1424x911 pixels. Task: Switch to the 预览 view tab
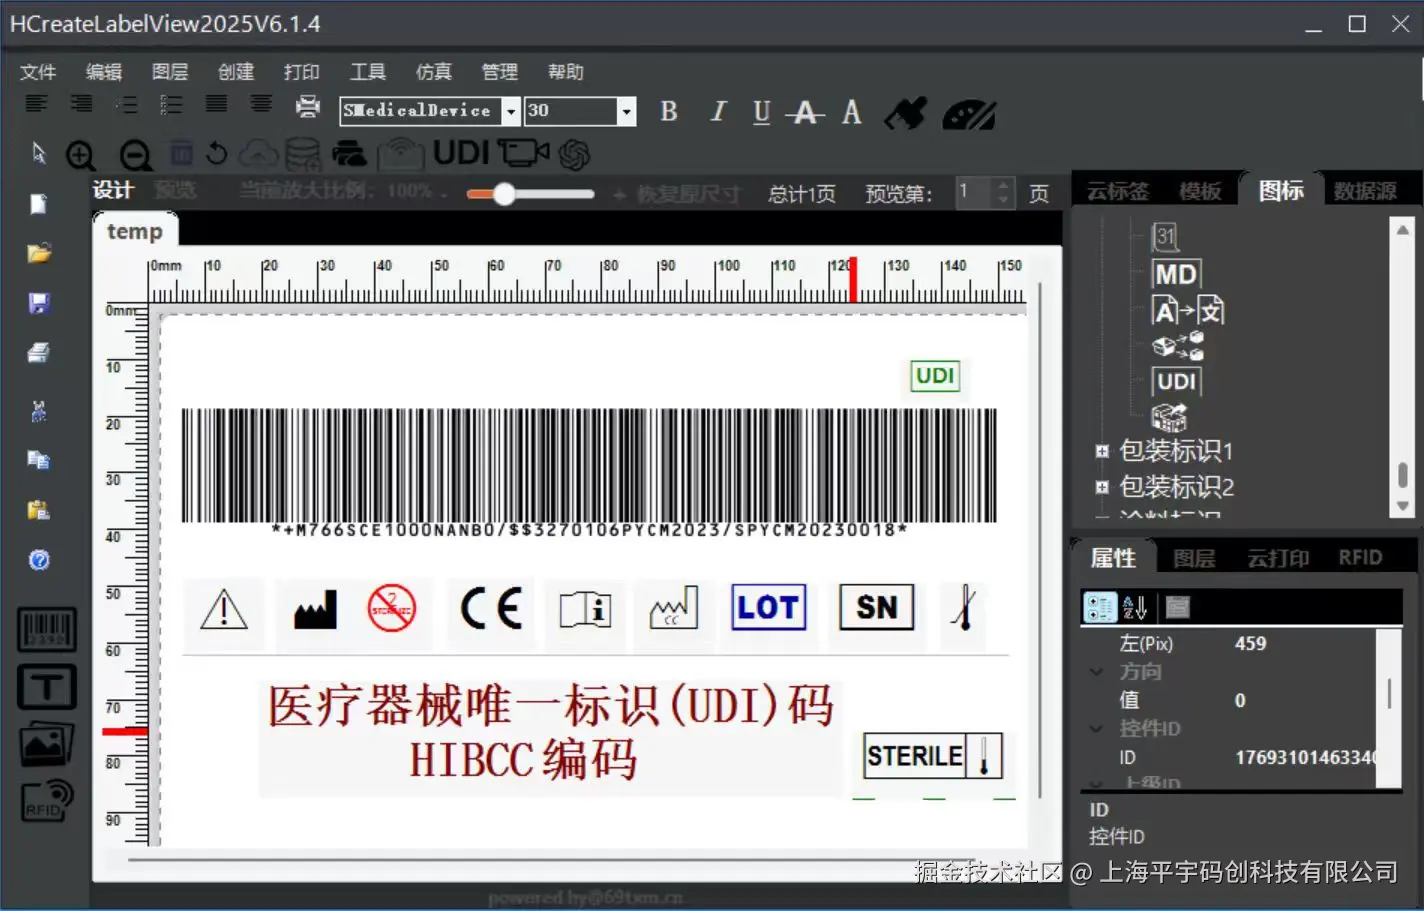tap(176, 190)
